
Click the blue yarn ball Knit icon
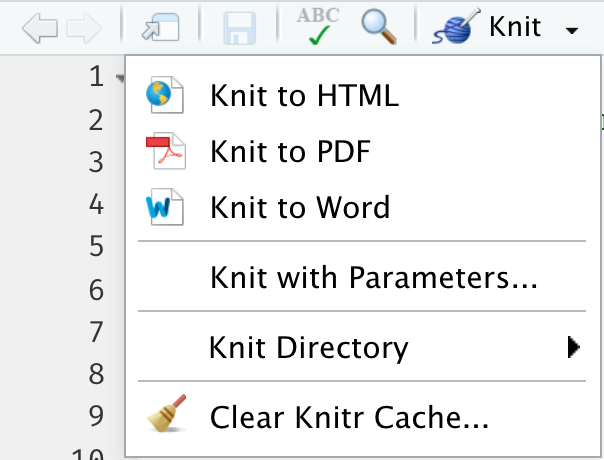point(456,27)
